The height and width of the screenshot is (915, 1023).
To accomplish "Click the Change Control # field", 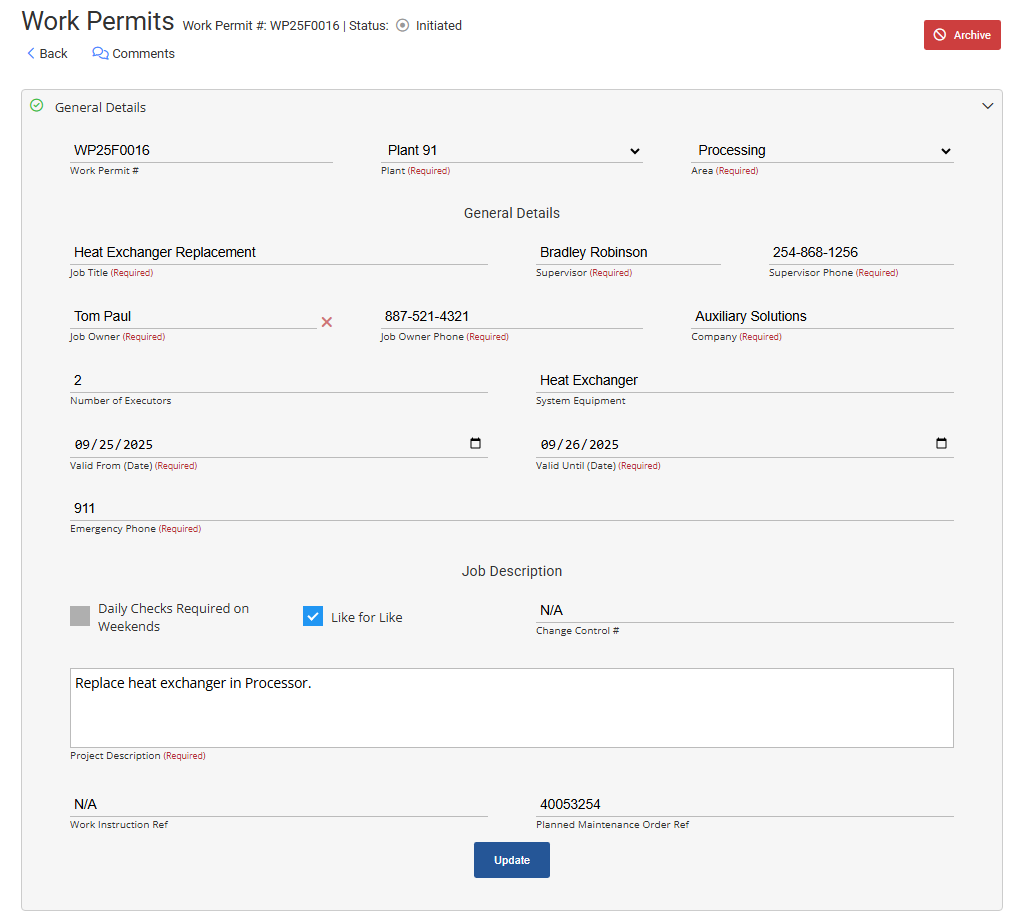I will (744, 610).
